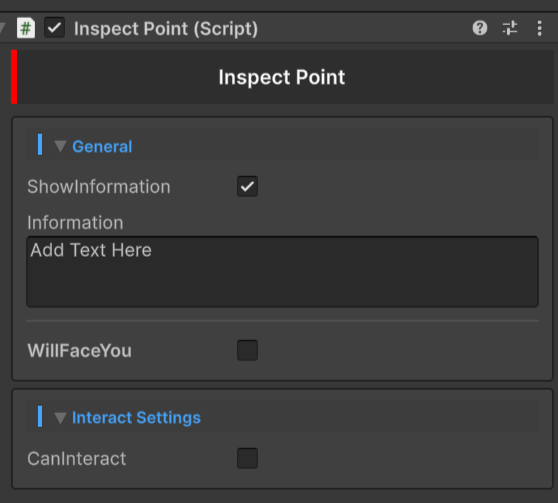Collapse the General section foldout

(x=60, y=146)
